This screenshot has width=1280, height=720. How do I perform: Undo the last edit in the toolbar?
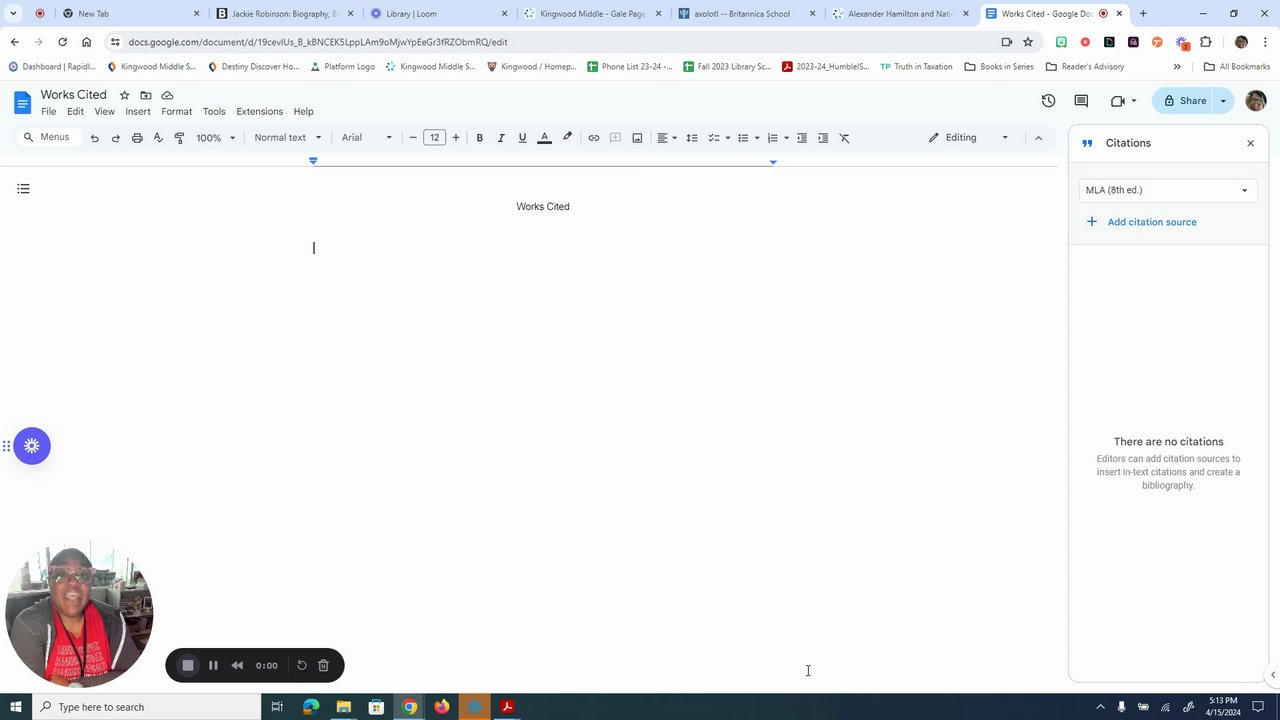[x=94, y=138]
